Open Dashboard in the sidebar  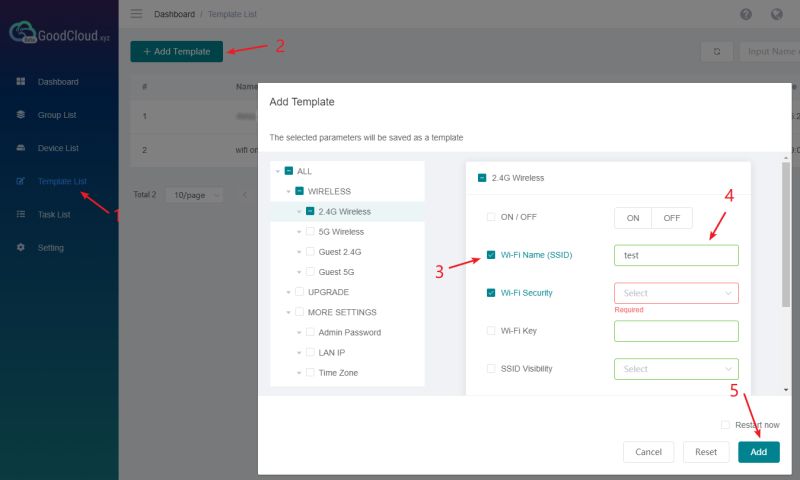[58, 82]
